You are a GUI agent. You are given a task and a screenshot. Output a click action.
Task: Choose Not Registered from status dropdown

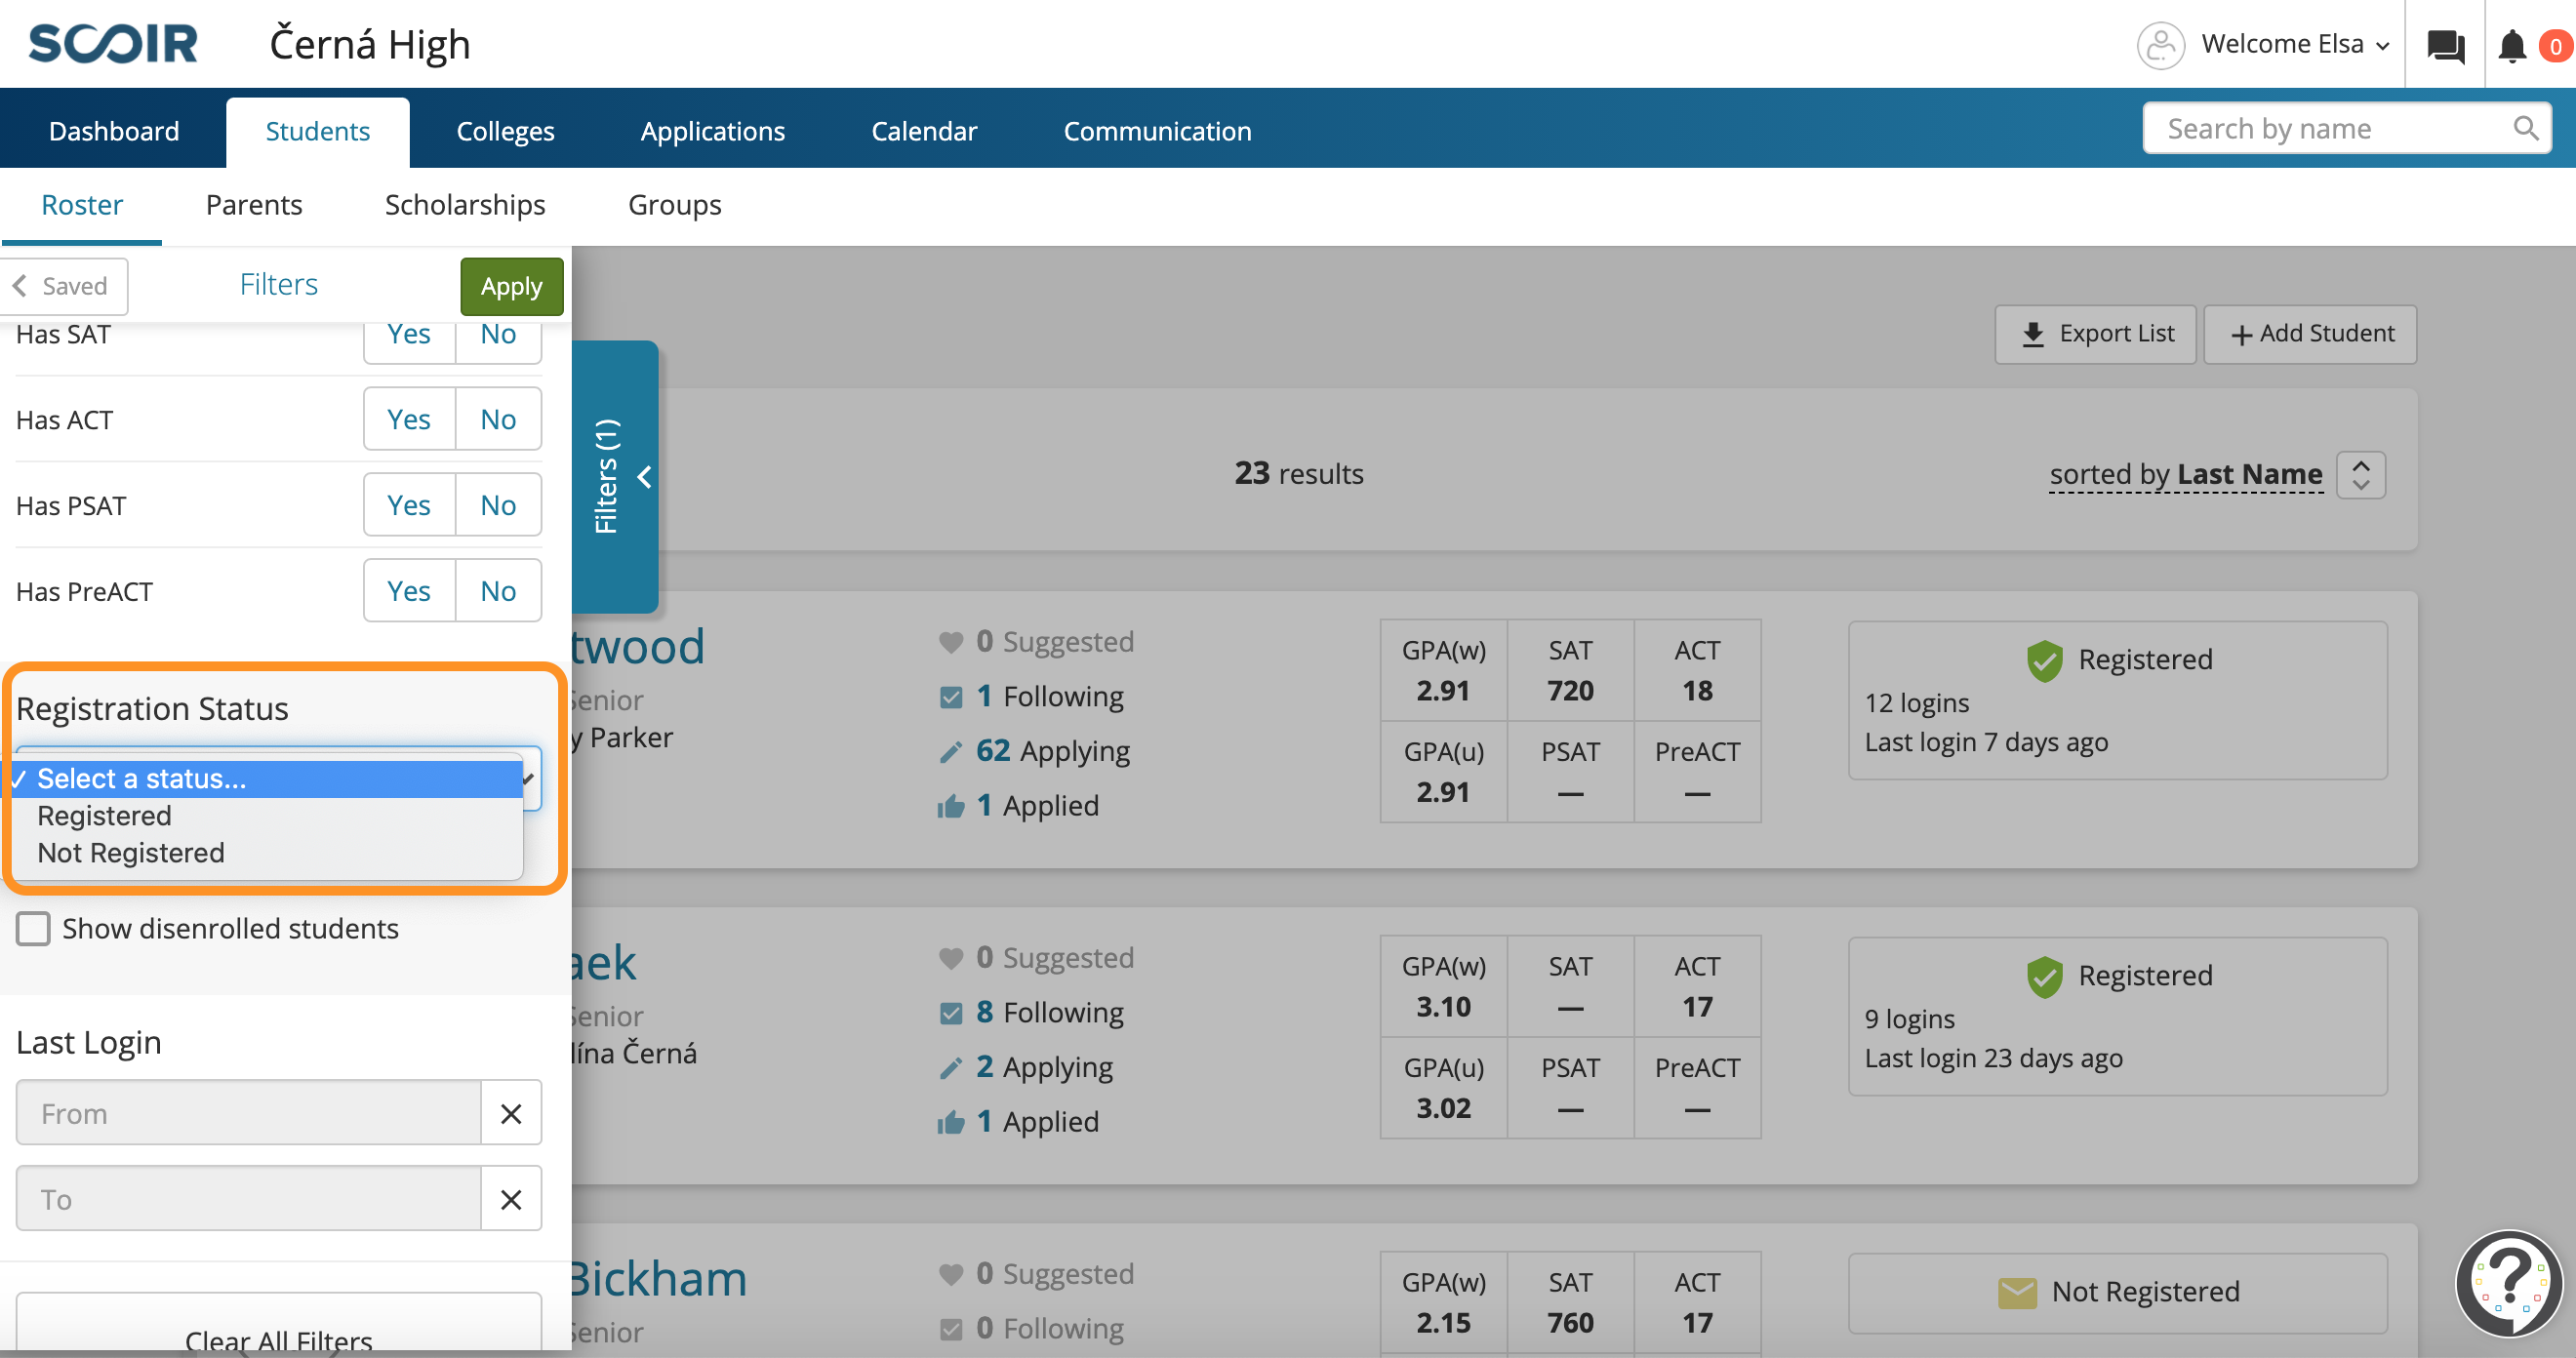[131, 853]
